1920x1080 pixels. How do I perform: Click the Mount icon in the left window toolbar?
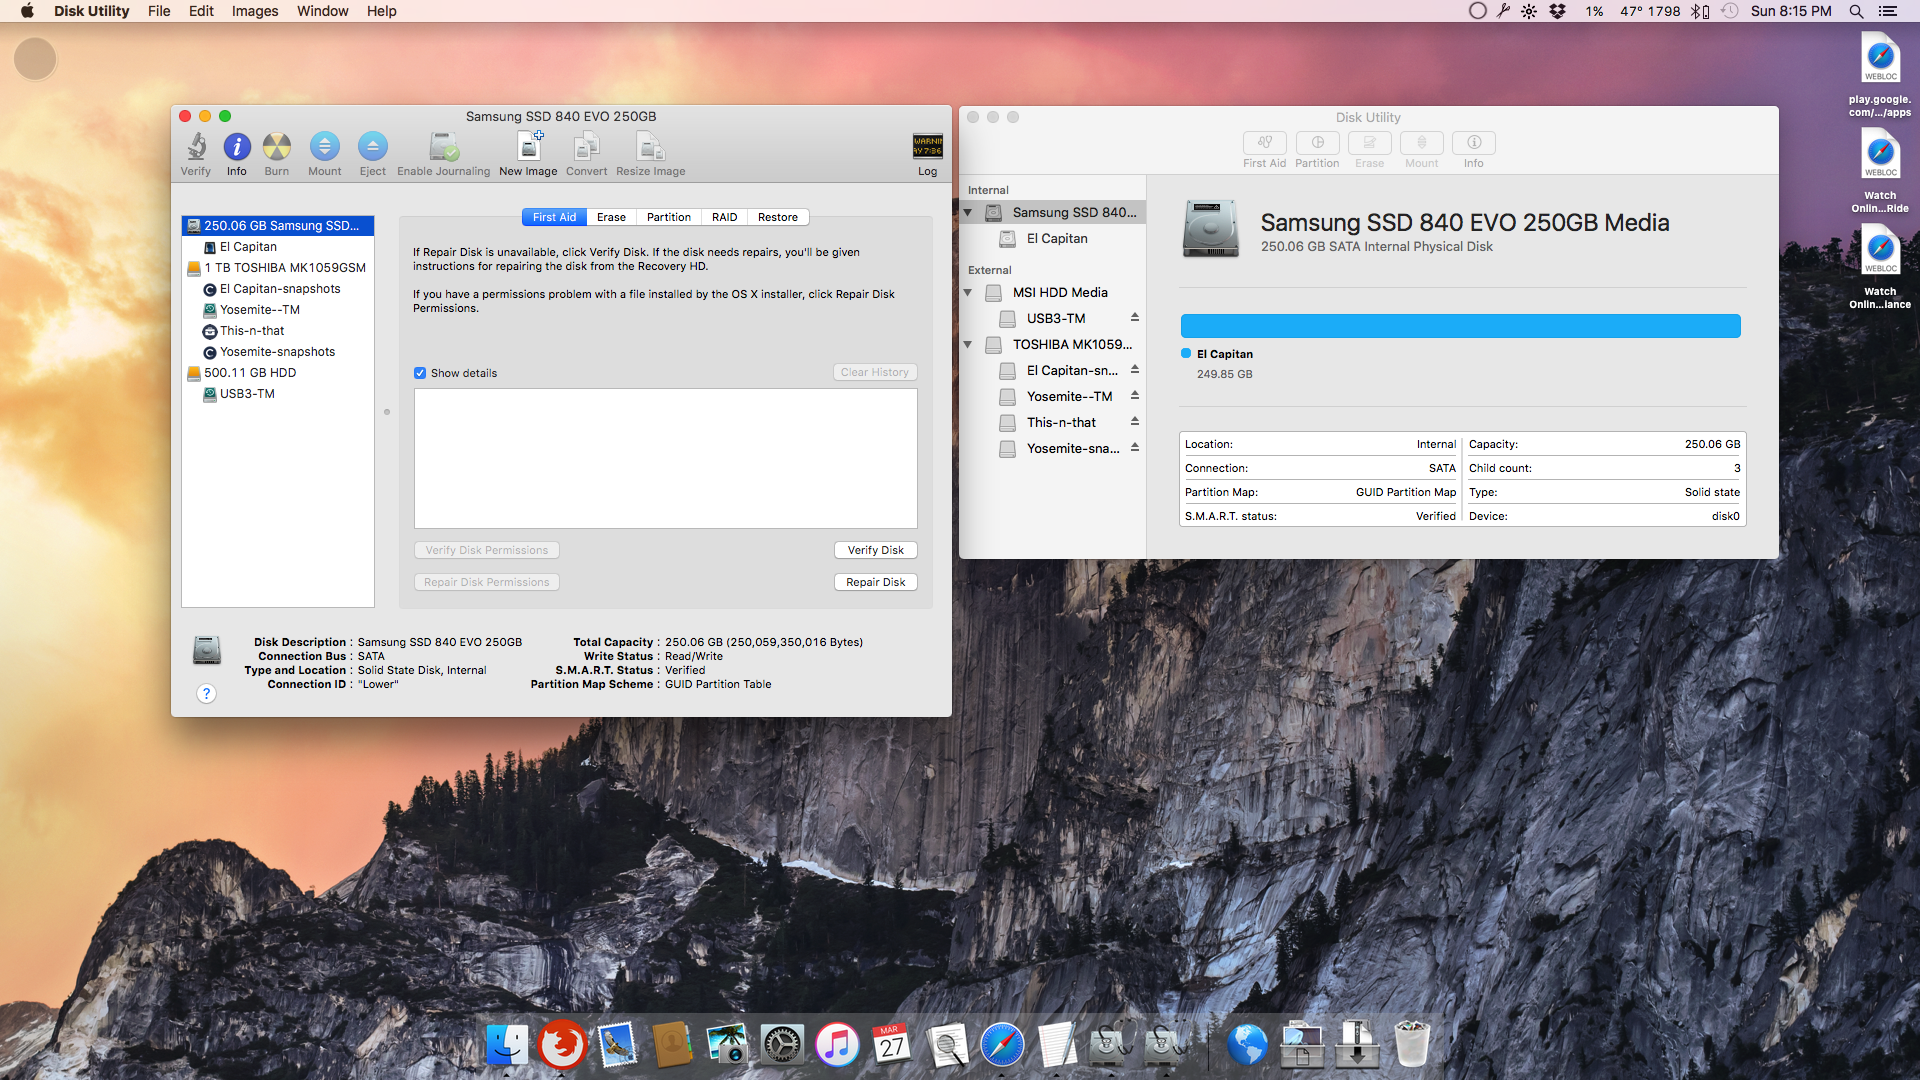point(324,147)
